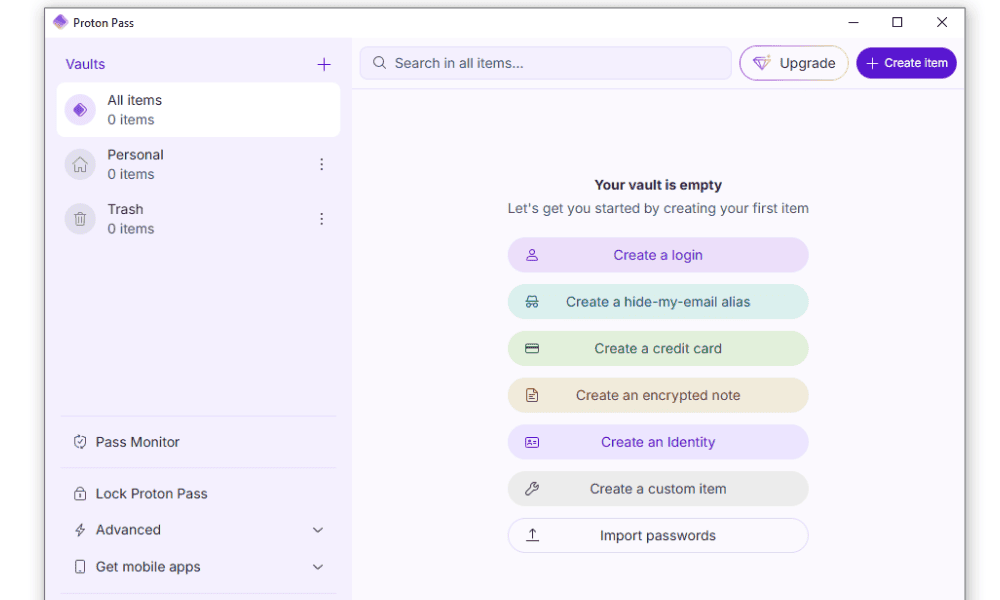Click the Pass Monitor shield icon
The width and height of the screenshot is (1000, 600).
click(x=80, y=442)
